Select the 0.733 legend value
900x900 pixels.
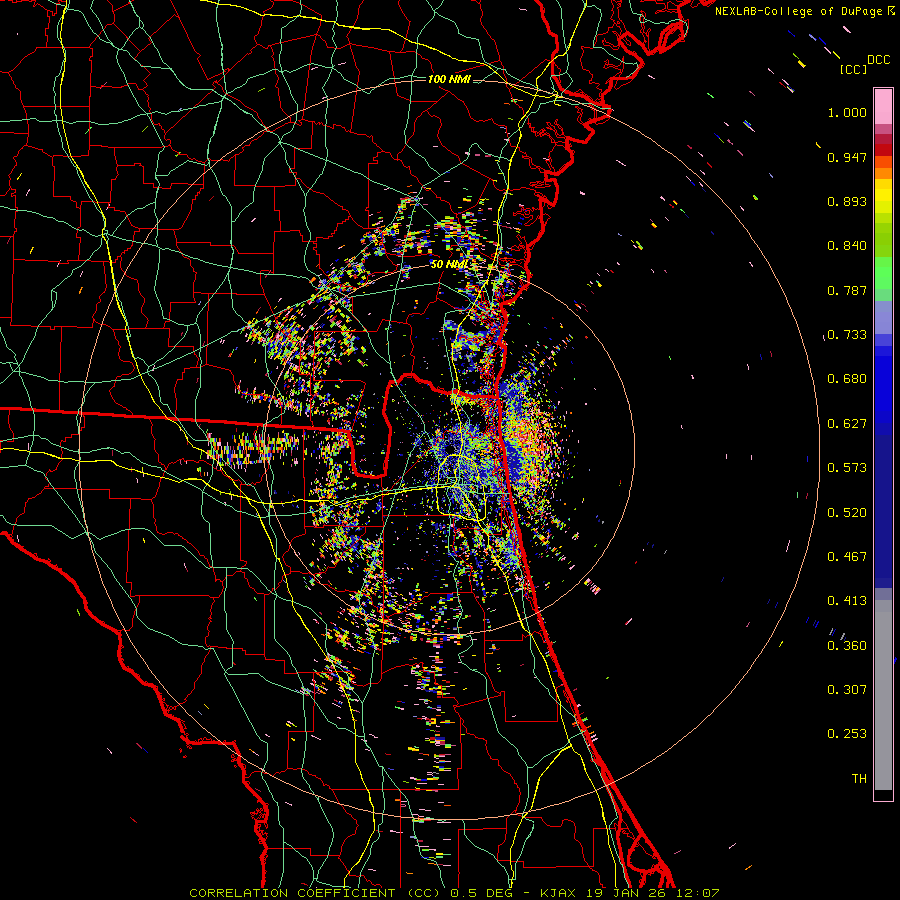tap(847, 335)
